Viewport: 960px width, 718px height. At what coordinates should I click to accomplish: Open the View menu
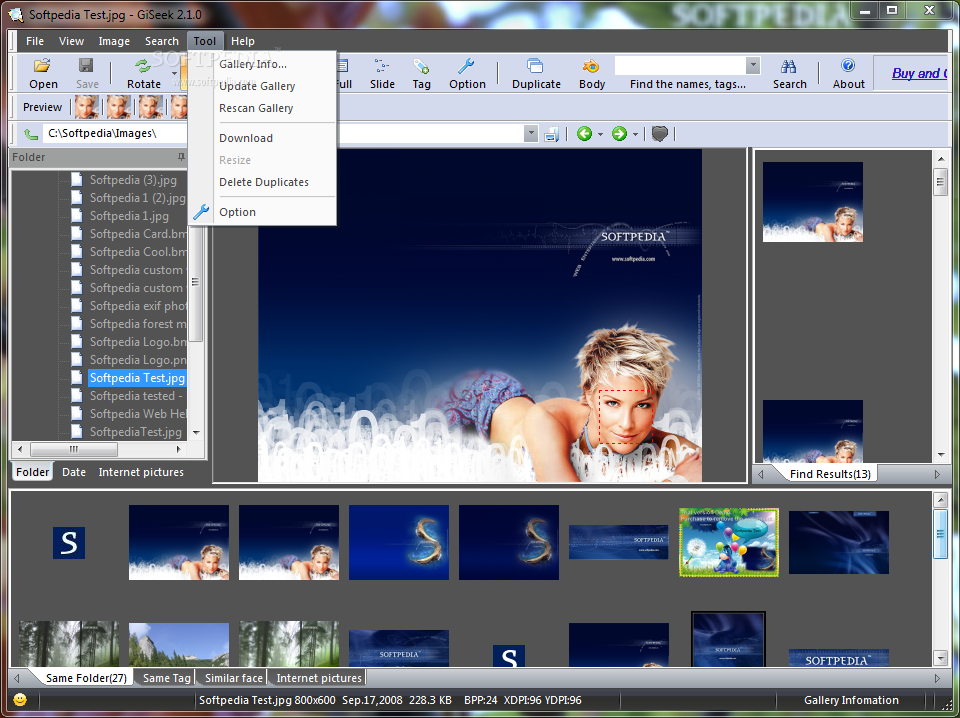[x=71, y=41]
